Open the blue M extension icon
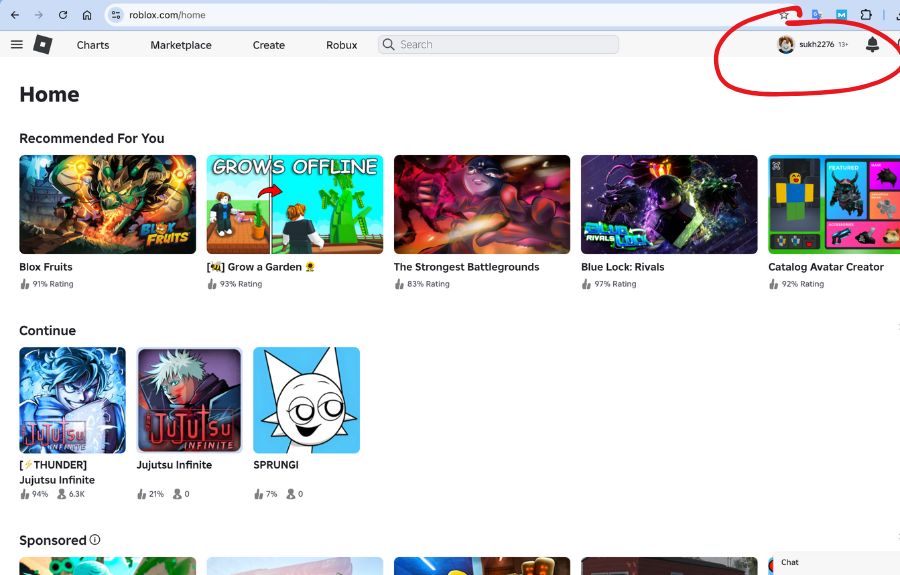The height and width of the screenshot is (575, 900). point(841,15)
